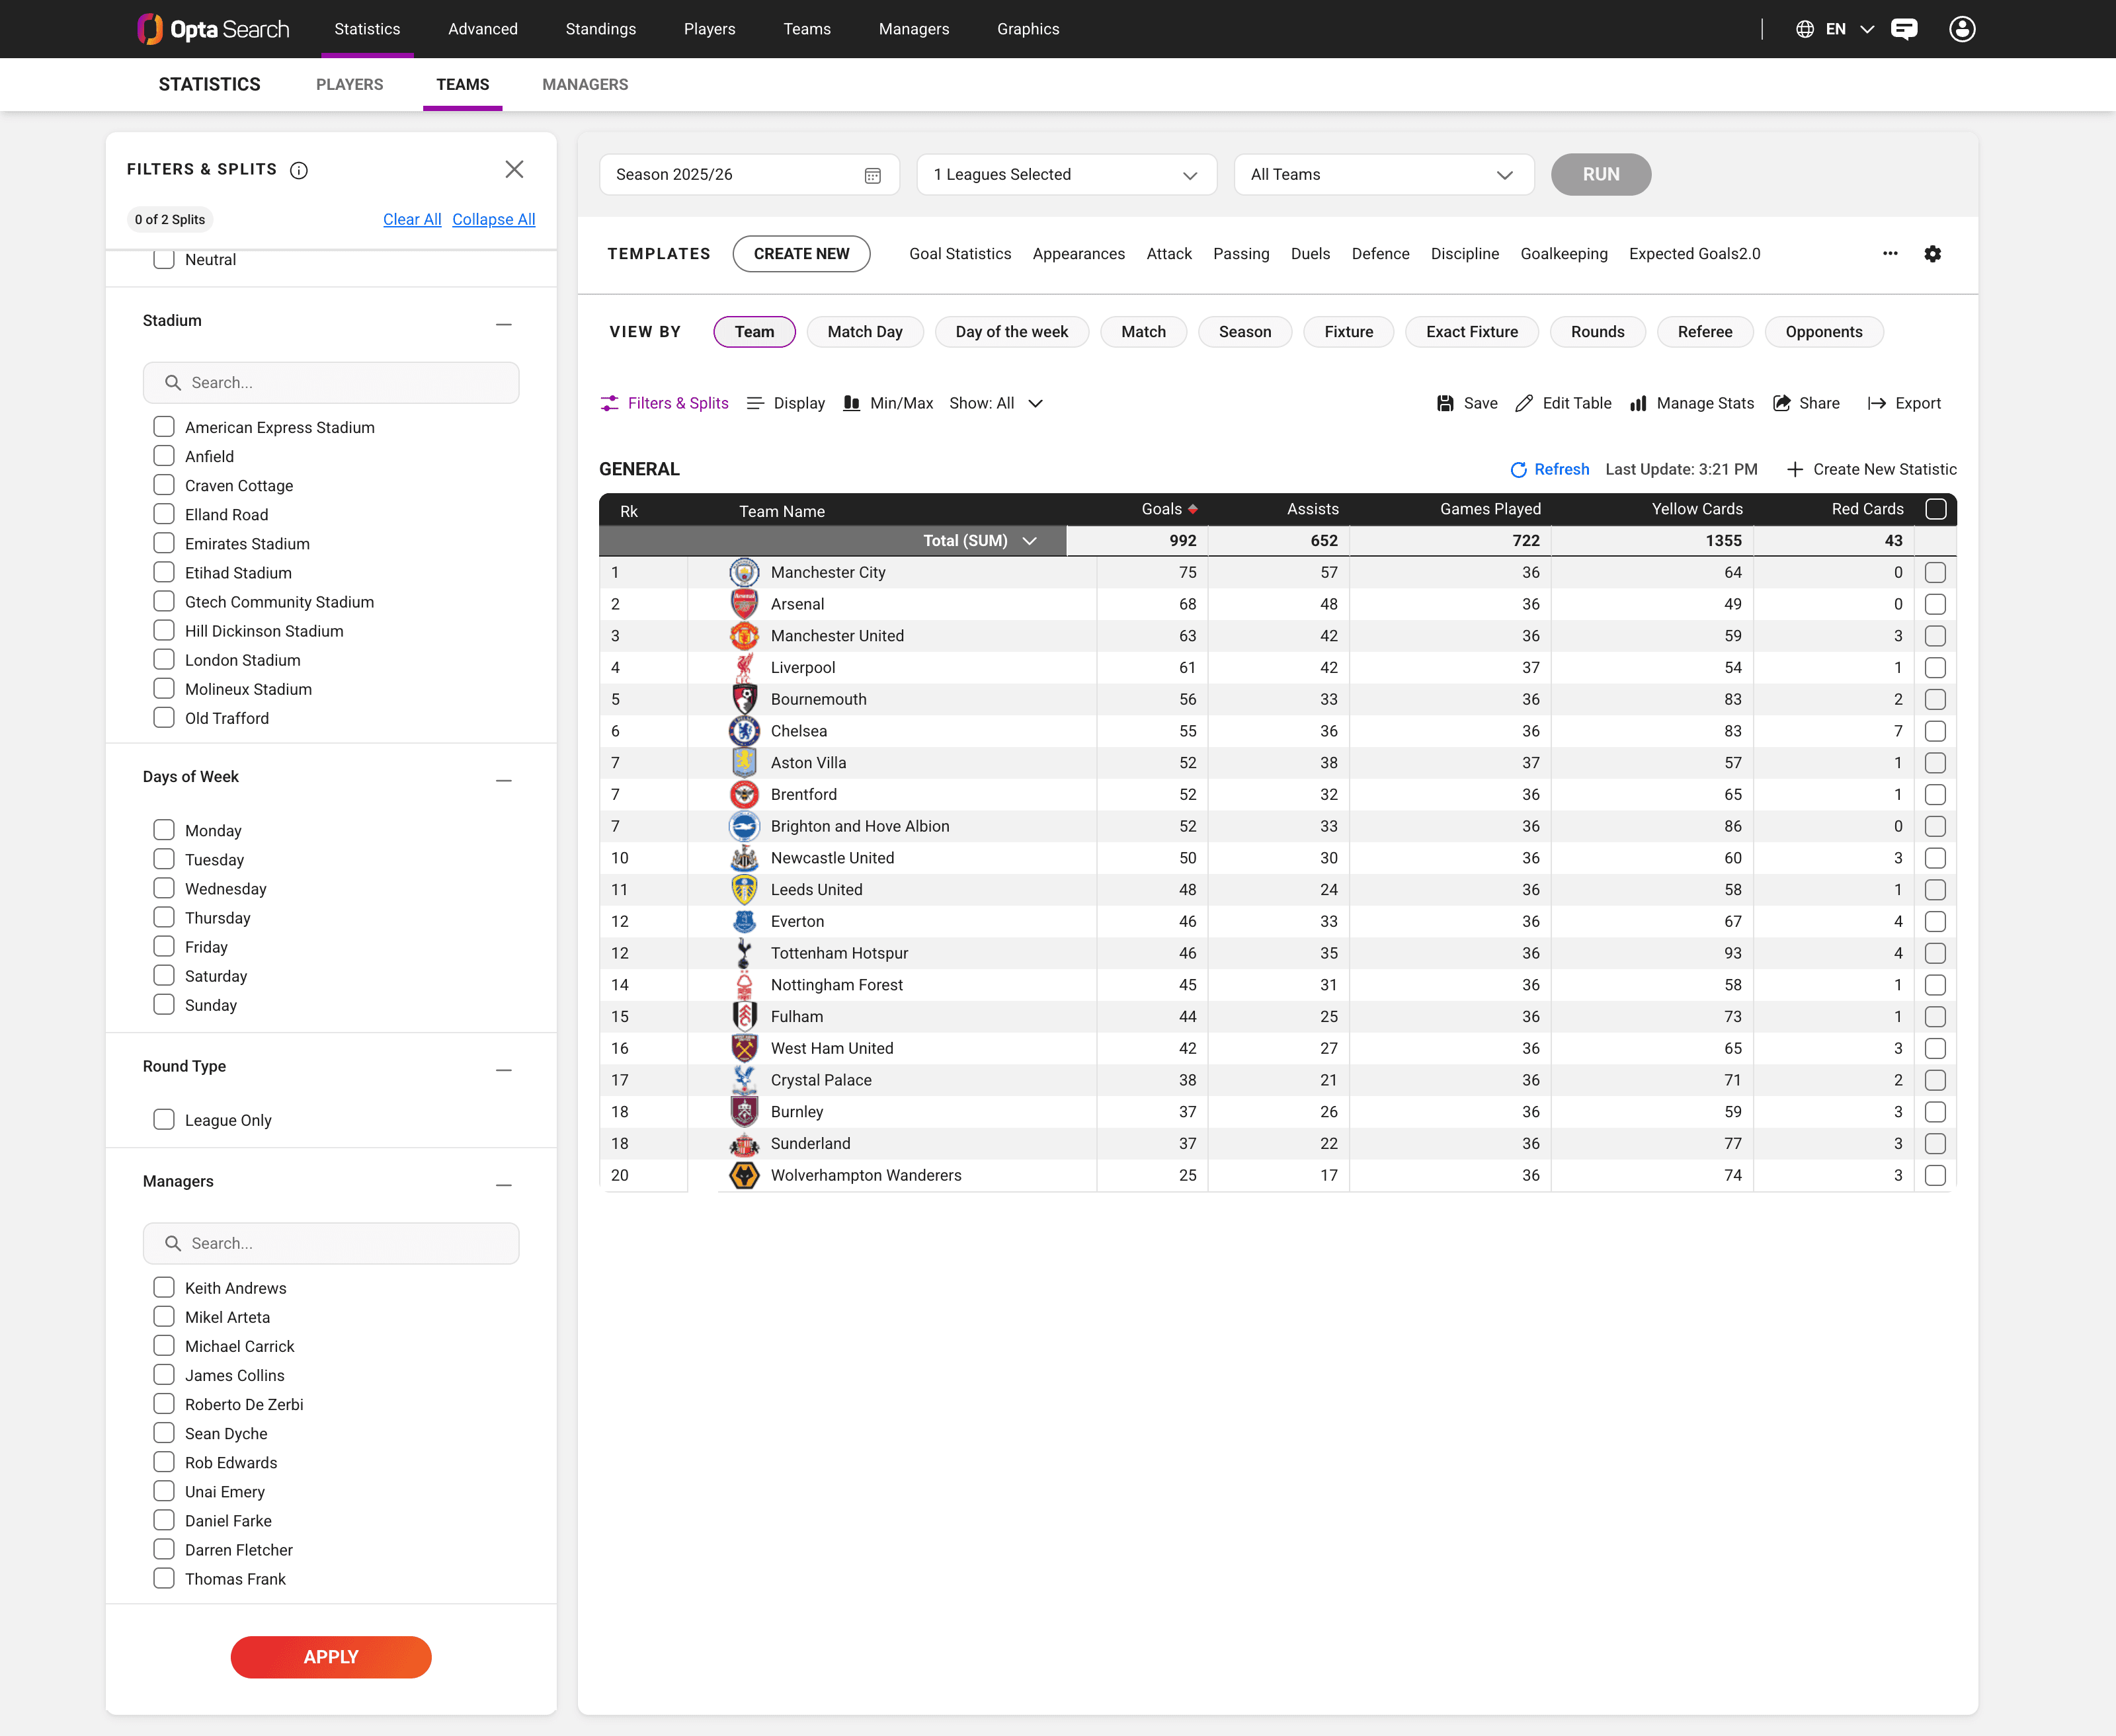This screenshot has width=2116, height=1736.
Task: Click the CREATE NEW template button
Action: 801,253
